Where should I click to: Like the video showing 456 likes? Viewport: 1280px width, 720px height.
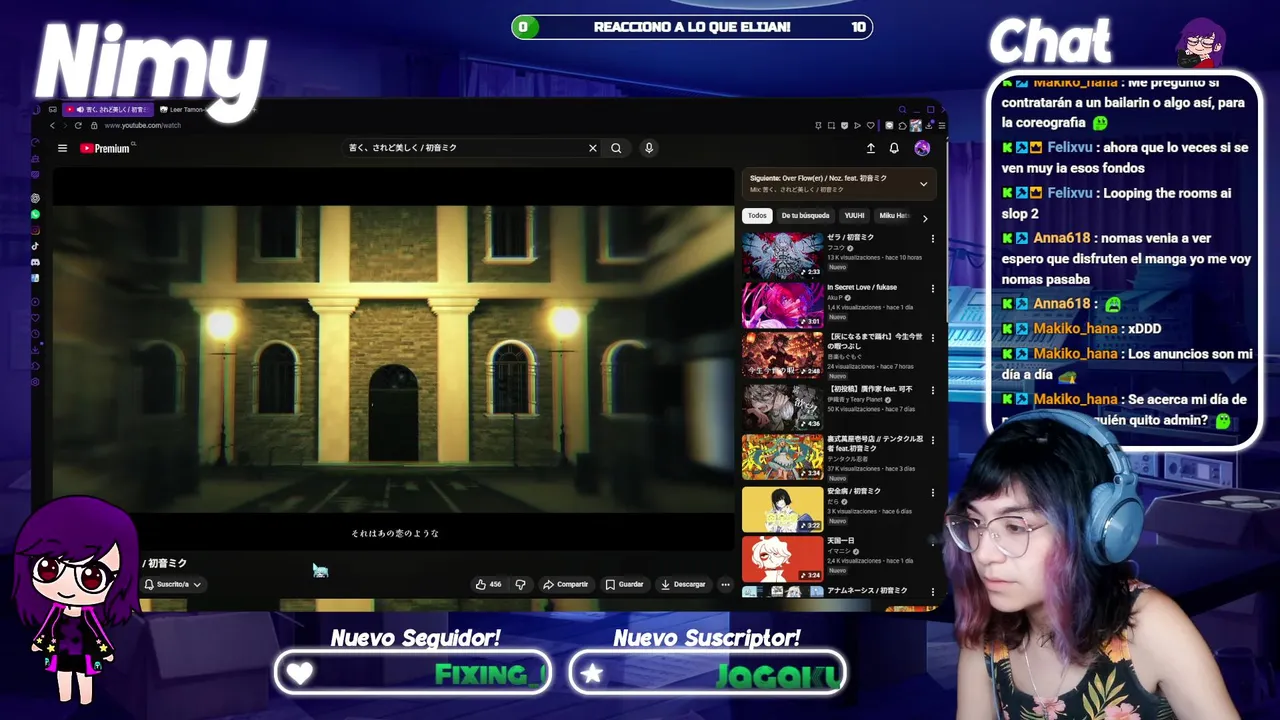click(489, 584)
